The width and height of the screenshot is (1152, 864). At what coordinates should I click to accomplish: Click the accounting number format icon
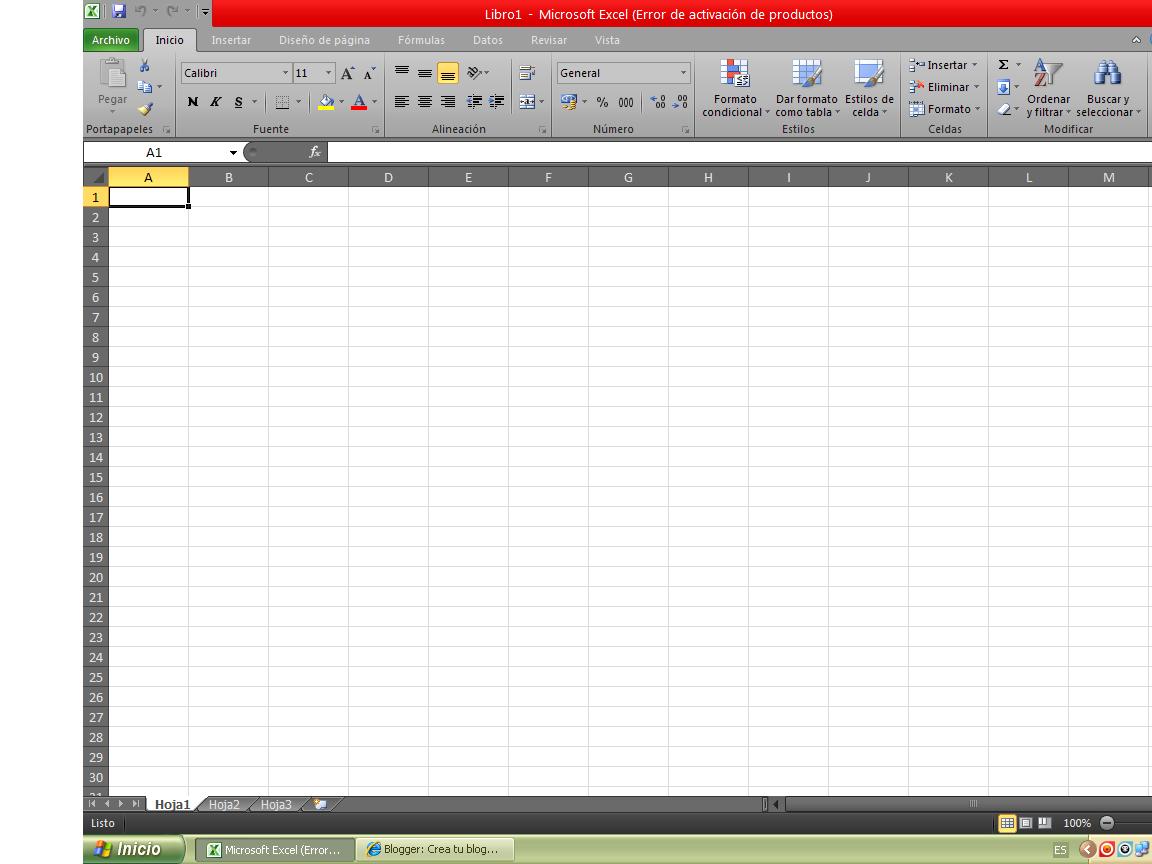coord(569,102)
